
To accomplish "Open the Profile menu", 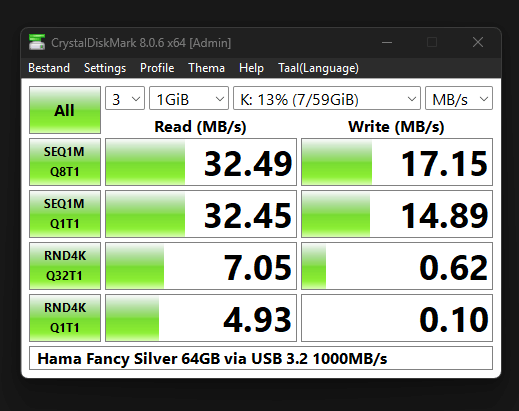I will (x=157, y=68).
